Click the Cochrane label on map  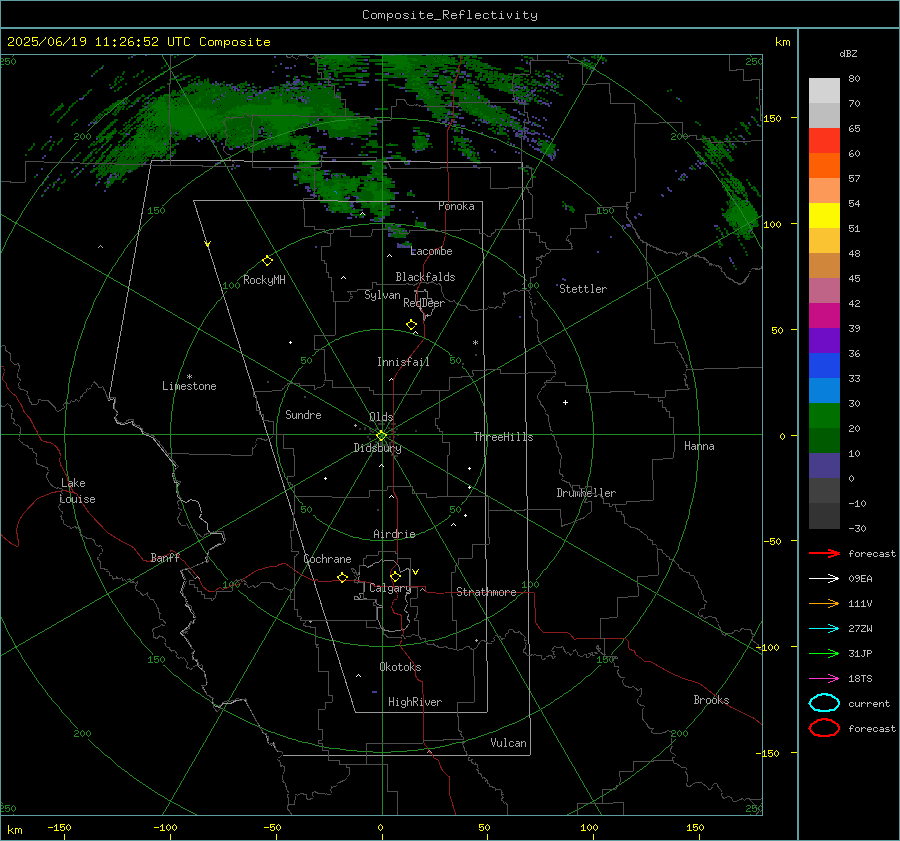[327, 559]
